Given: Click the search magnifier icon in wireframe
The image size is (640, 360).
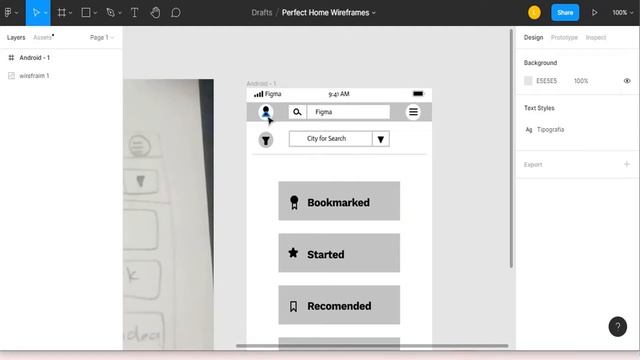Looking at the screenshot, I should click(x=297, y=112).
